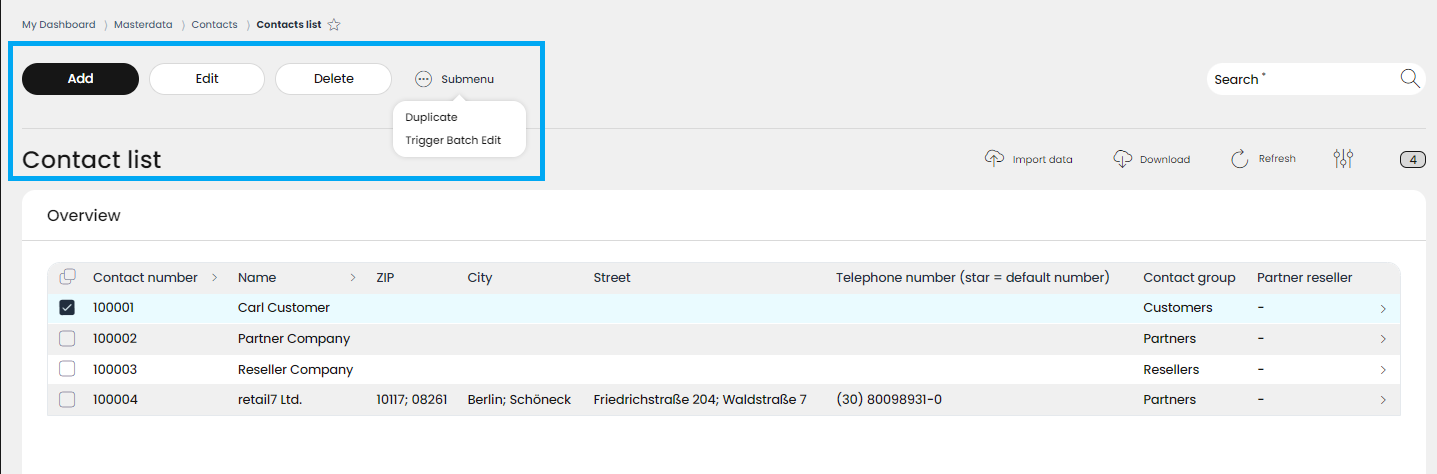Screen dimensions: 1437x474
Task: Click the Import data cloud upload icon
Action: 994,159
